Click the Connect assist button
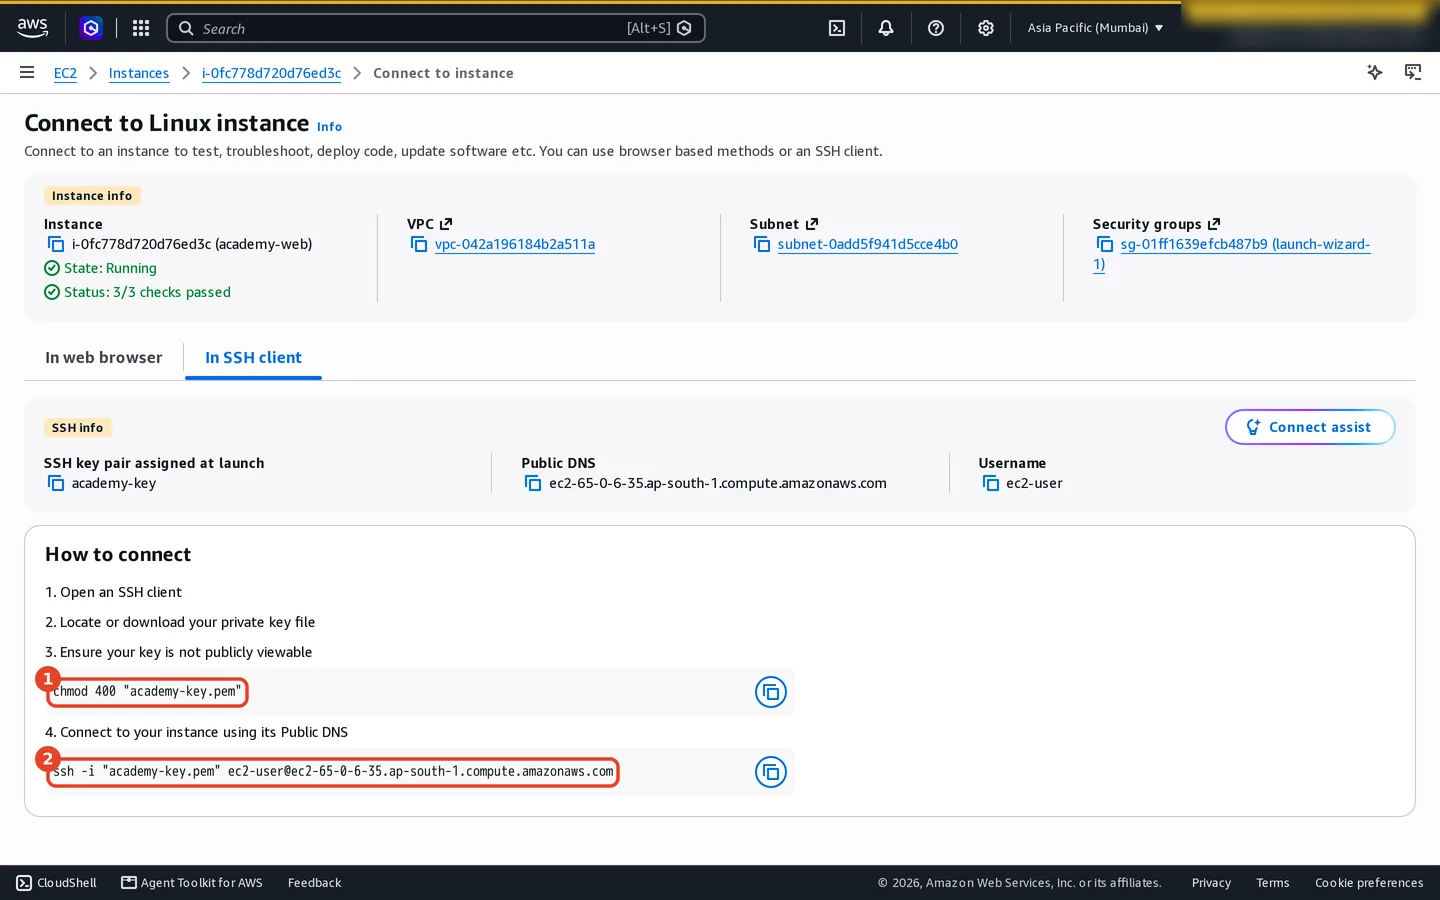The height and width of the screenshot is (900, 1440). (1310, 427)
